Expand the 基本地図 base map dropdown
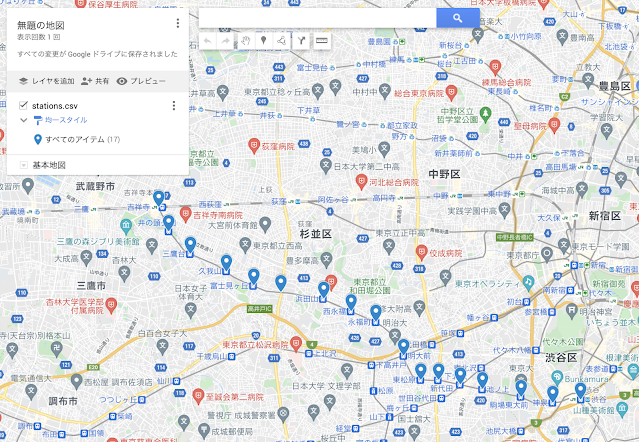639x442 pixels. (x=24, y=165)
